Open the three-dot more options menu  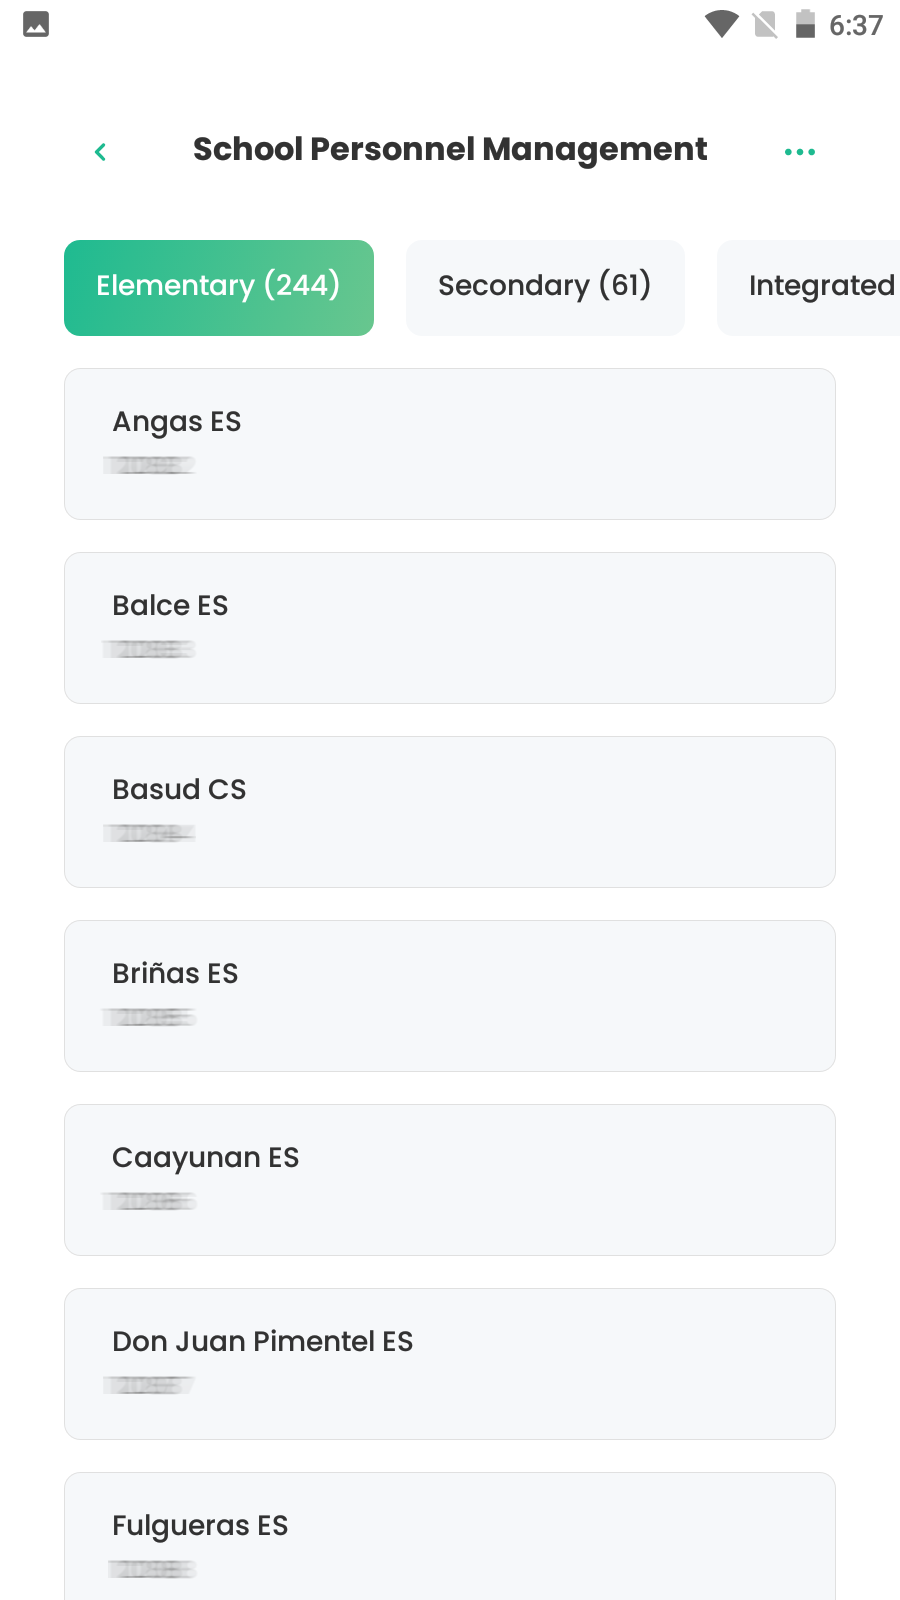[799, 152]
